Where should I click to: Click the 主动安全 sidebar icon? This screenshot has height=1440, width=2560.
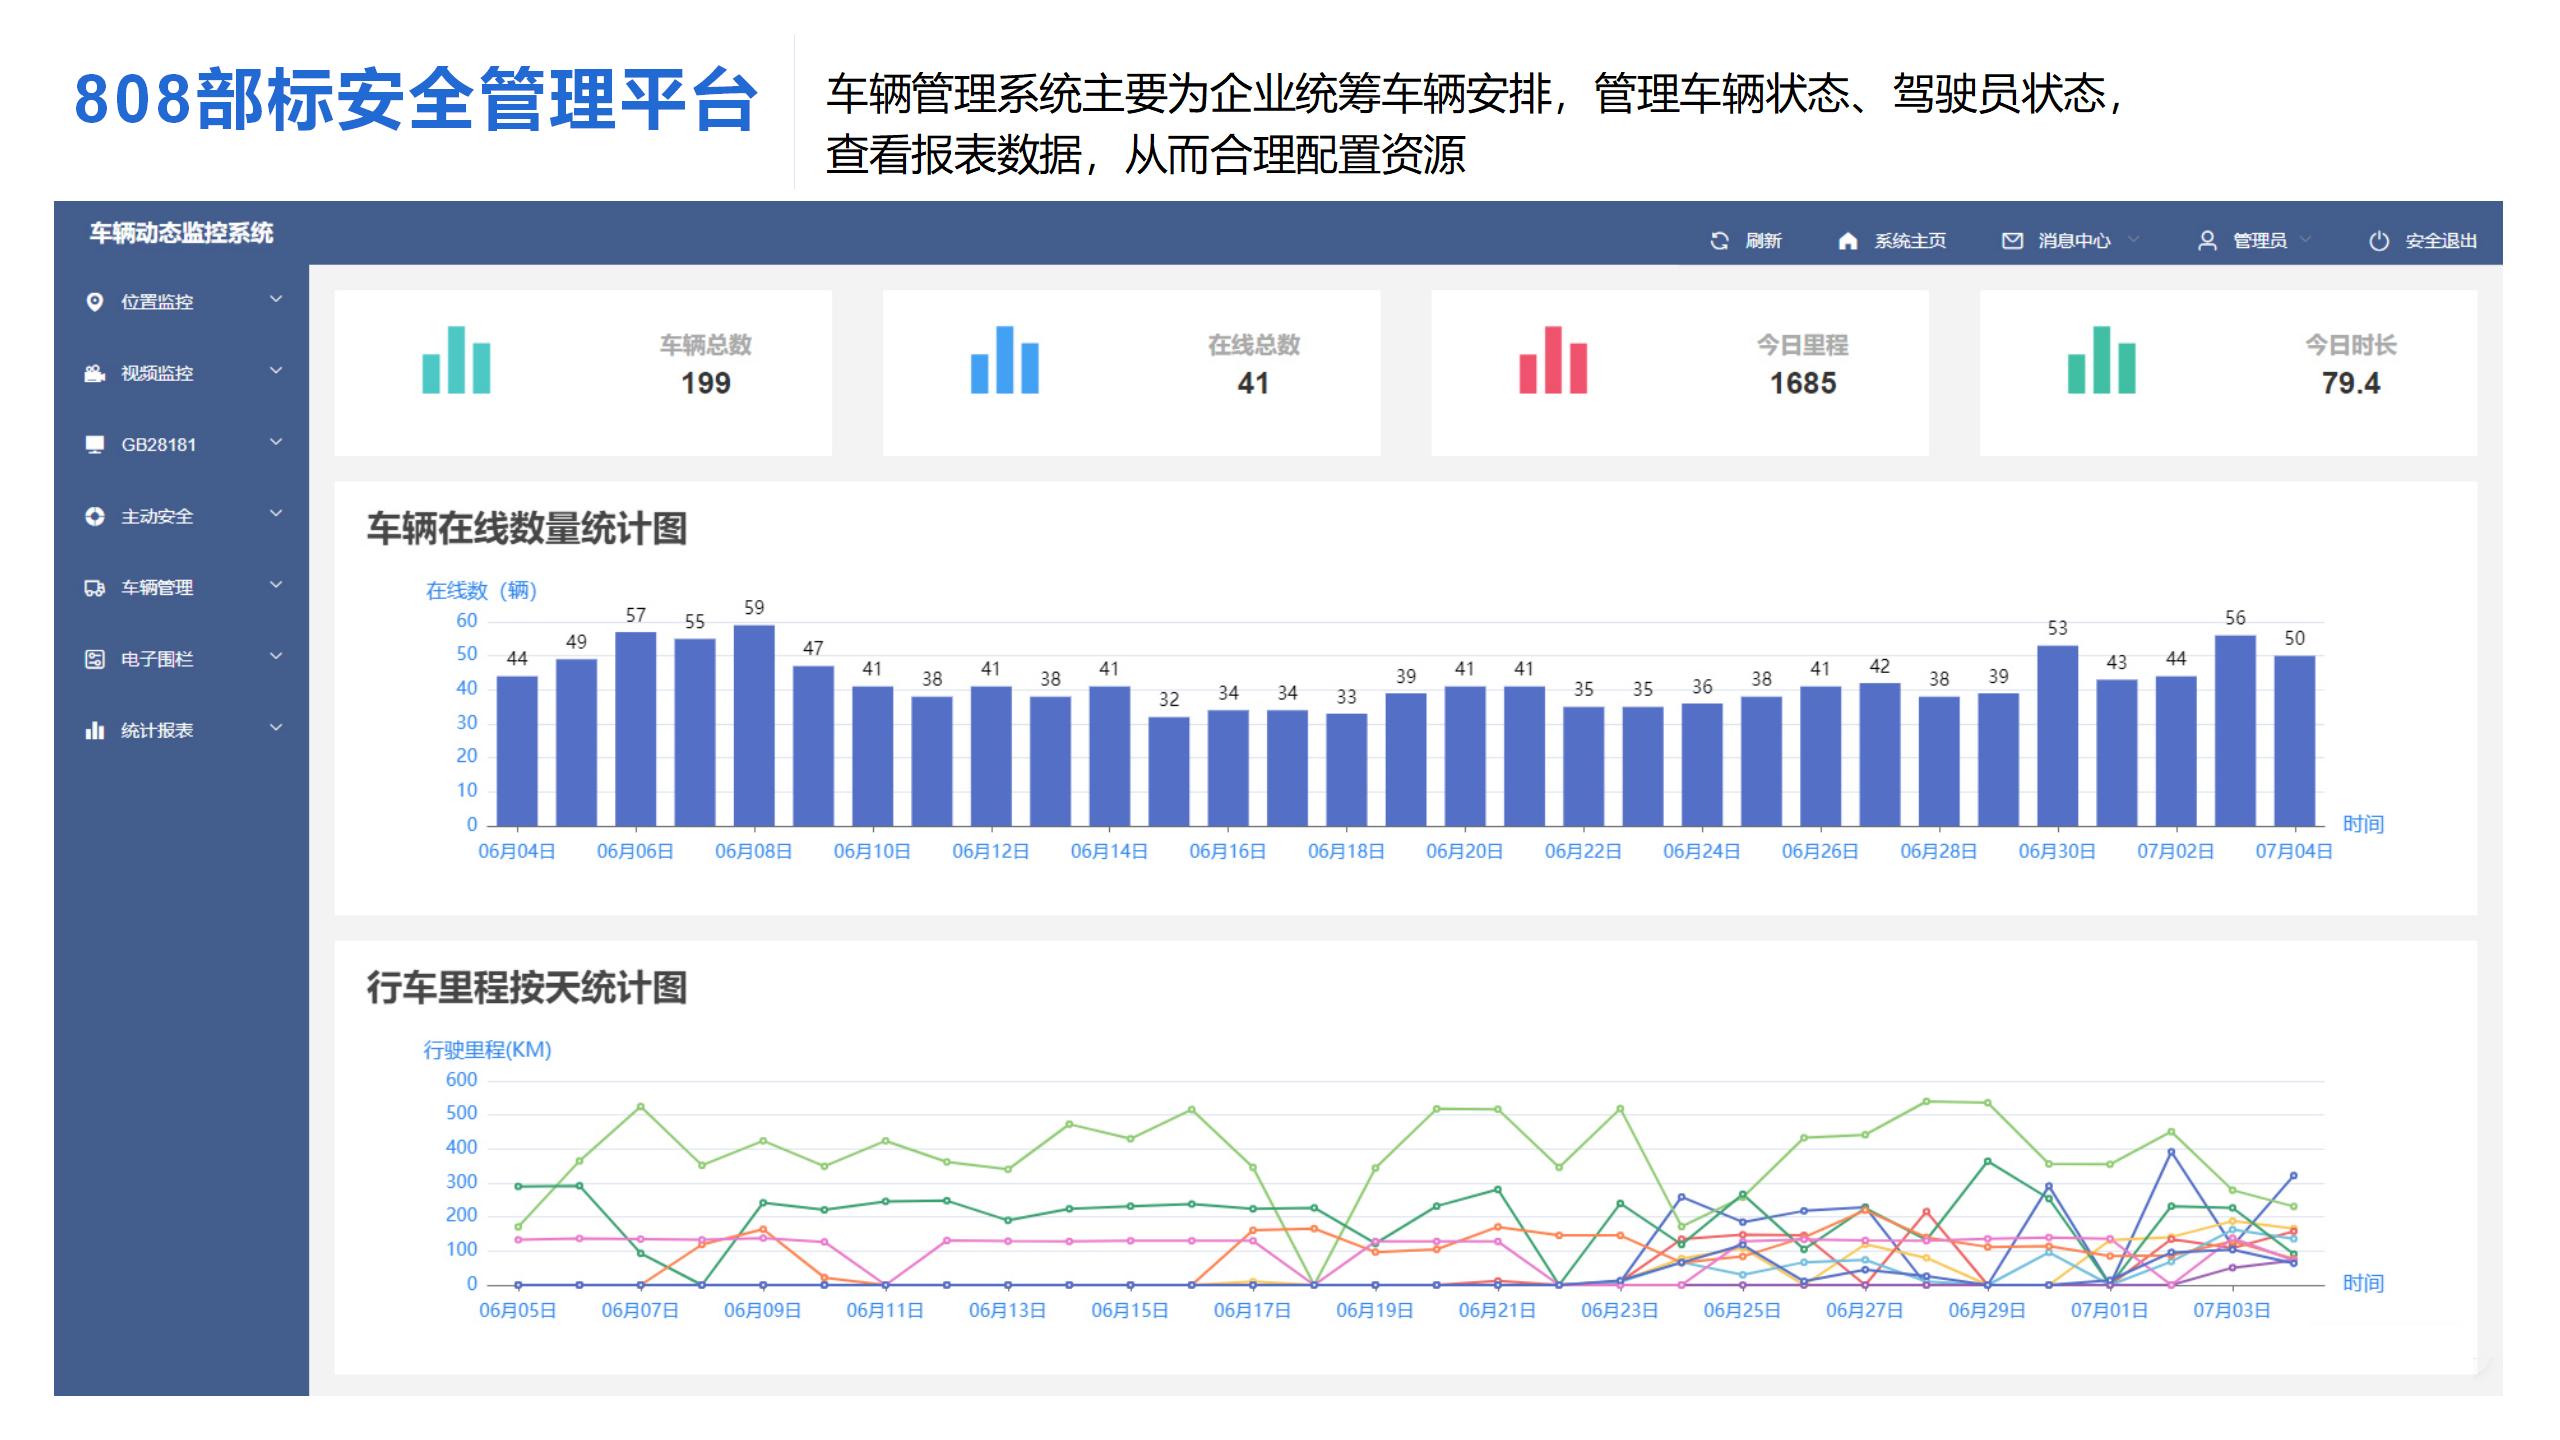pyautogui.click(x=95, y=517)
